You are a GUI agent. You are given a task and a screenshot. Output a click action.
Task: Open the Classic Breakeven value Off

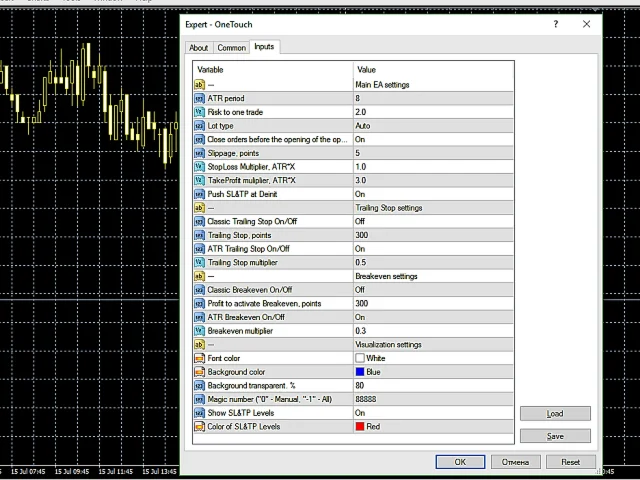[x=433, y=290]
